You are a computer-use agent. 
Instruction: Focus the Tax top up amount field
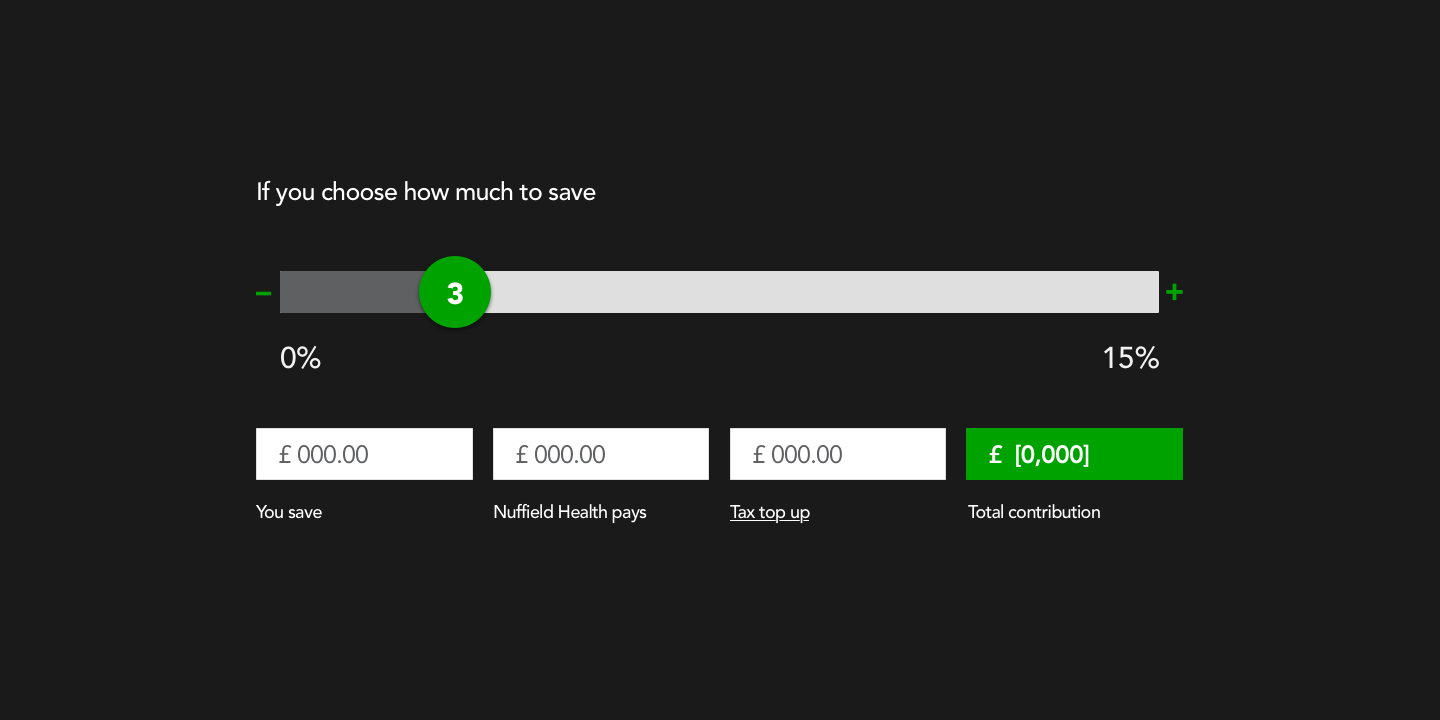(x=838, y=454)
